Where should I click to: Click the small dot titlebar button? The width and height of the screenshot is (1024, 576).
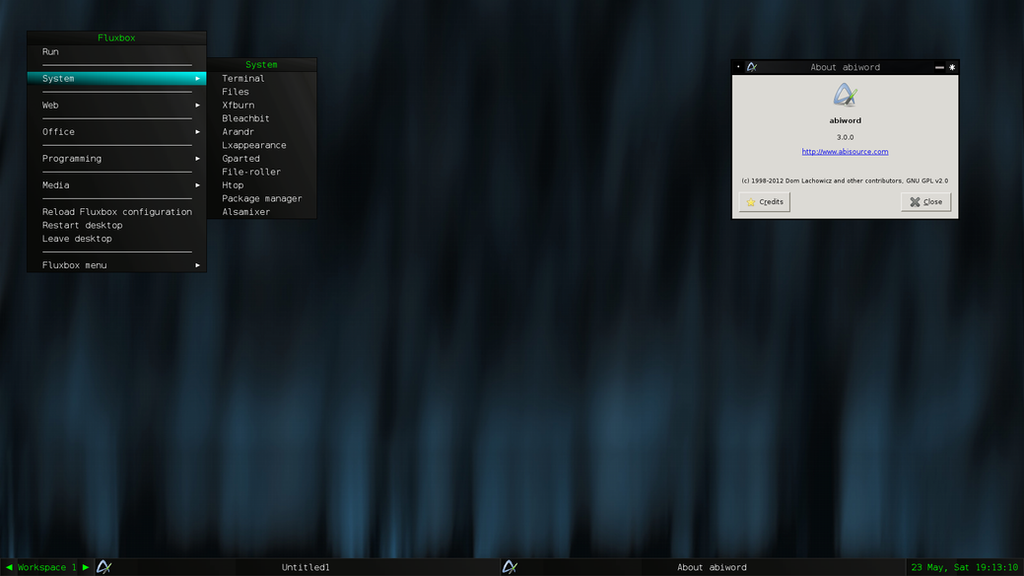point(738,67)
